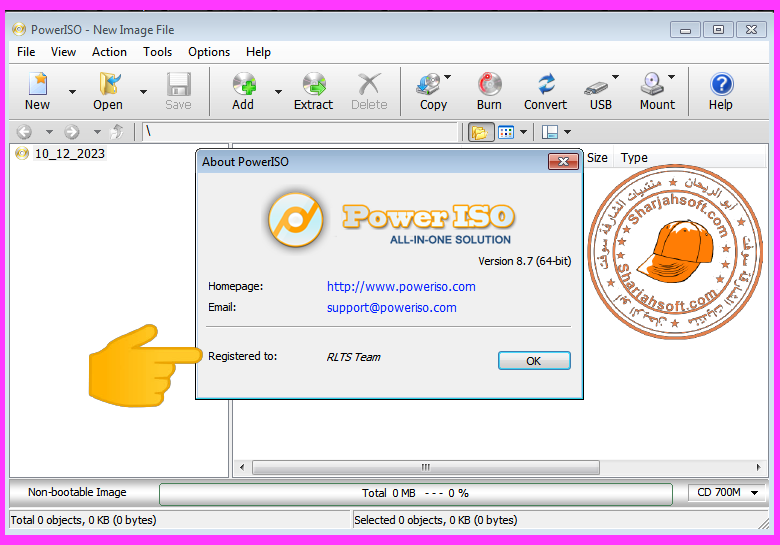
Task: Open the File menu
Action: 26,52
